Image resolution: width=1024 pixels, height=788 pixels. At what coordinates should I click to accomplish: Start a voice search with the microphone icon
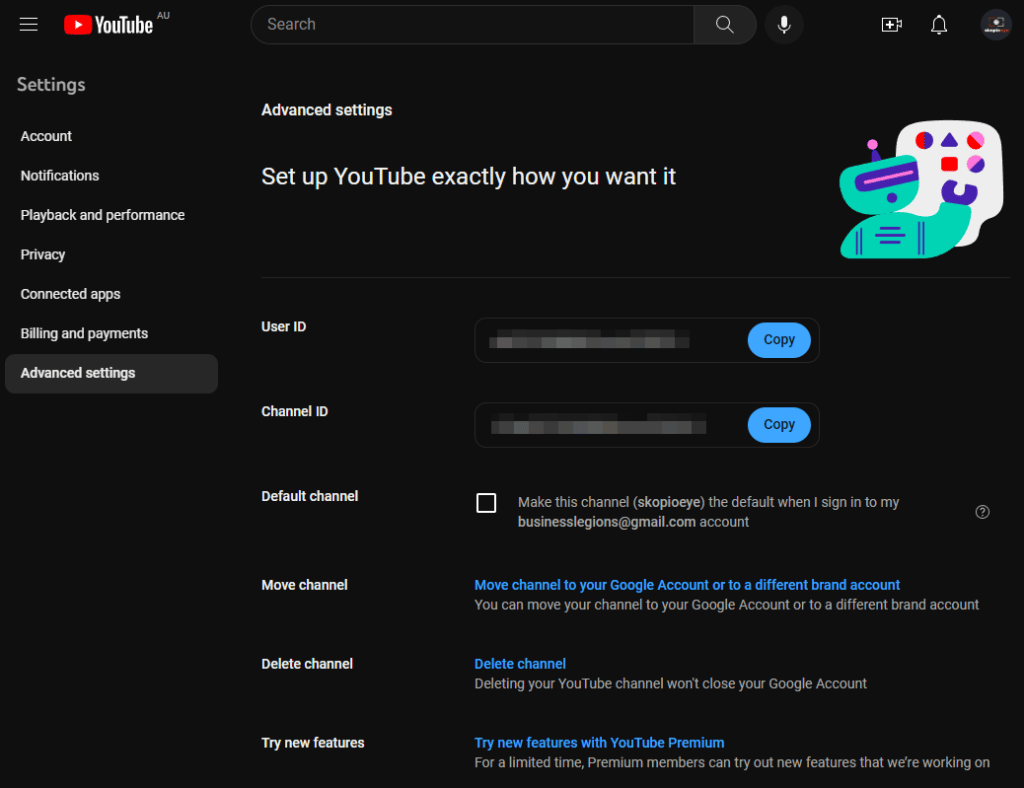click(x=784, y=24)
